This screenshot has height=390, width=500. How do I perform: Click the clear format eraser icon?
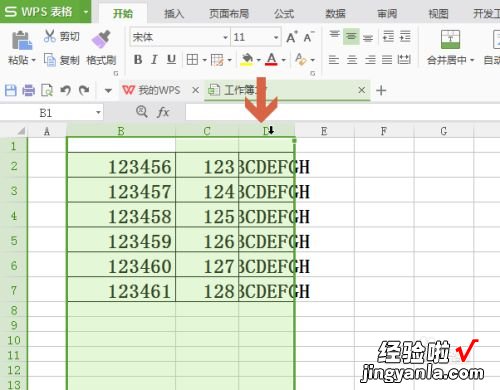pos(301,60)
